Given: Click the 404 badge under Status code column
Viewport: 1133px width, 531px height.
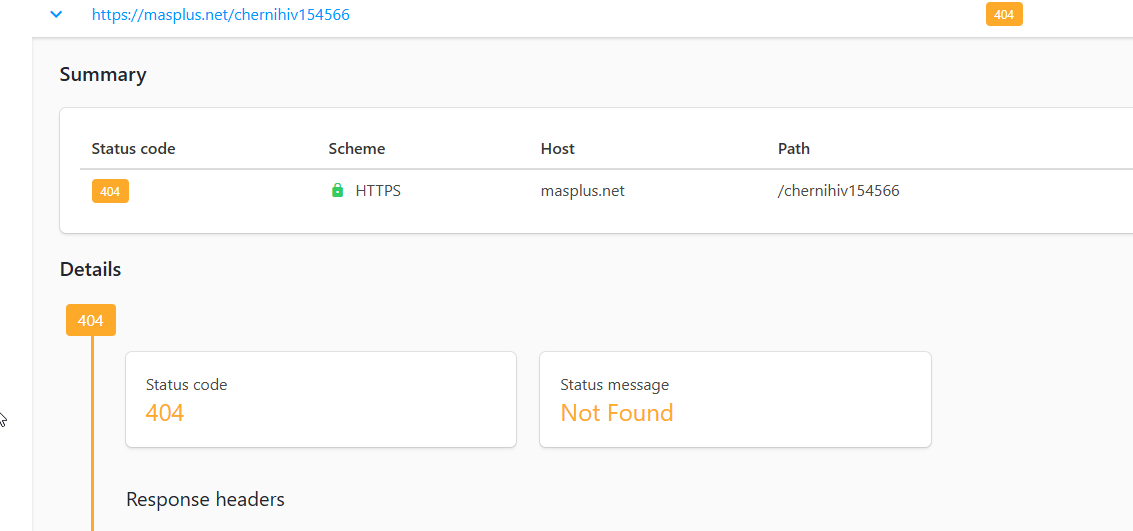Looking at the screenshot, I should coord(110,191).
